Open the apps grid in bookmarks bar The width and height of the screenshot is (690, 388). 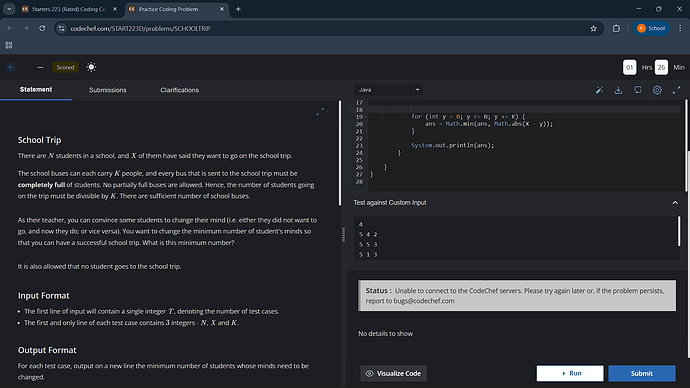(9, 45)
